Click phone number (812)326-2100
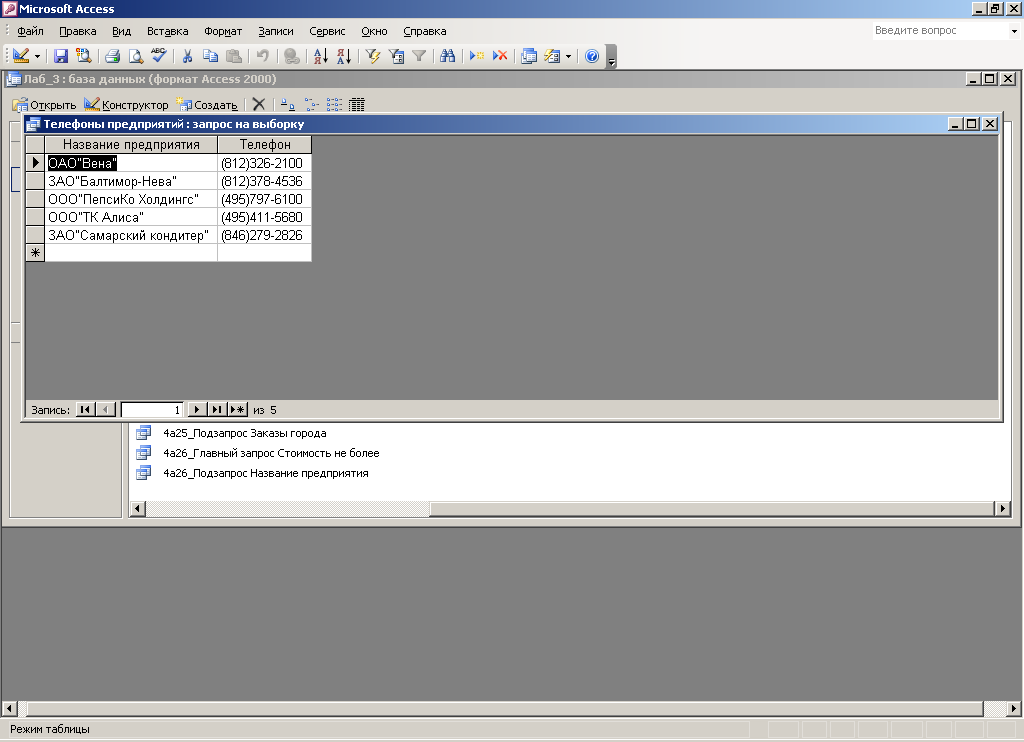Screen dimensions: 1024x742 [262, 163]
